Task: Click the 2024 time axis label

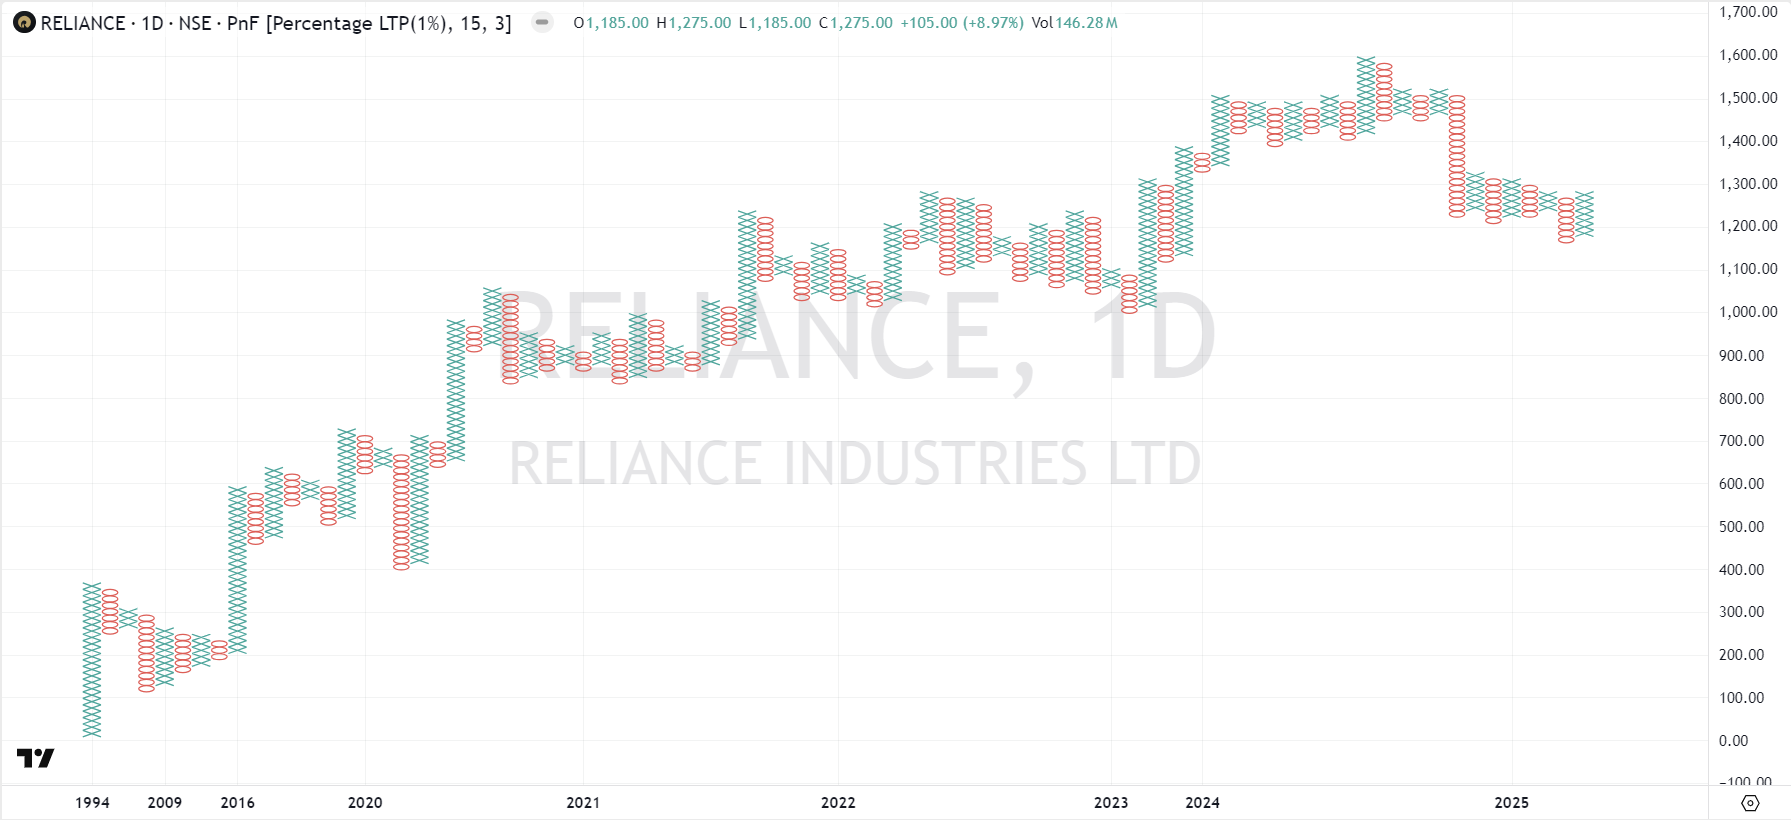Action: [1202, 802]
